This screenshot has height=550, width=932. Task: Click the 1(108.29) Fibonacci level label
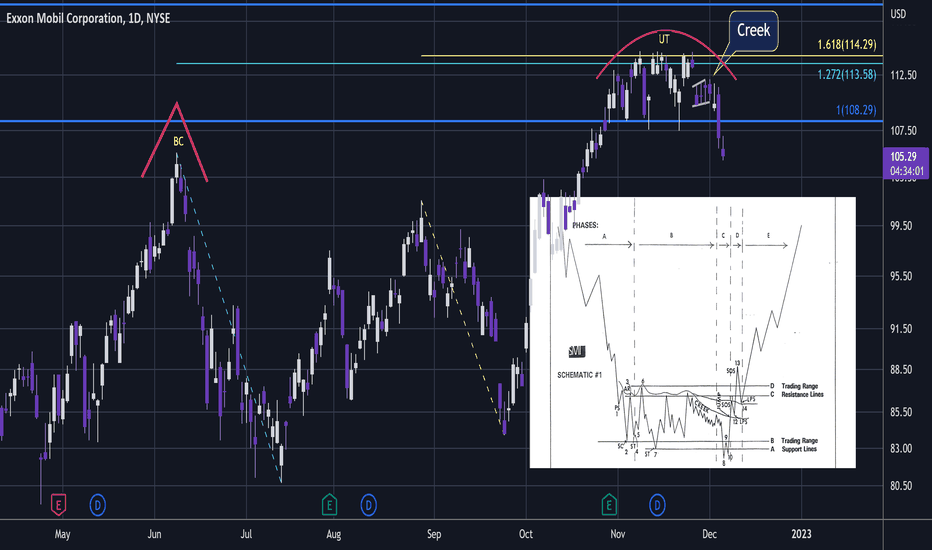click(x=856, y=109)
